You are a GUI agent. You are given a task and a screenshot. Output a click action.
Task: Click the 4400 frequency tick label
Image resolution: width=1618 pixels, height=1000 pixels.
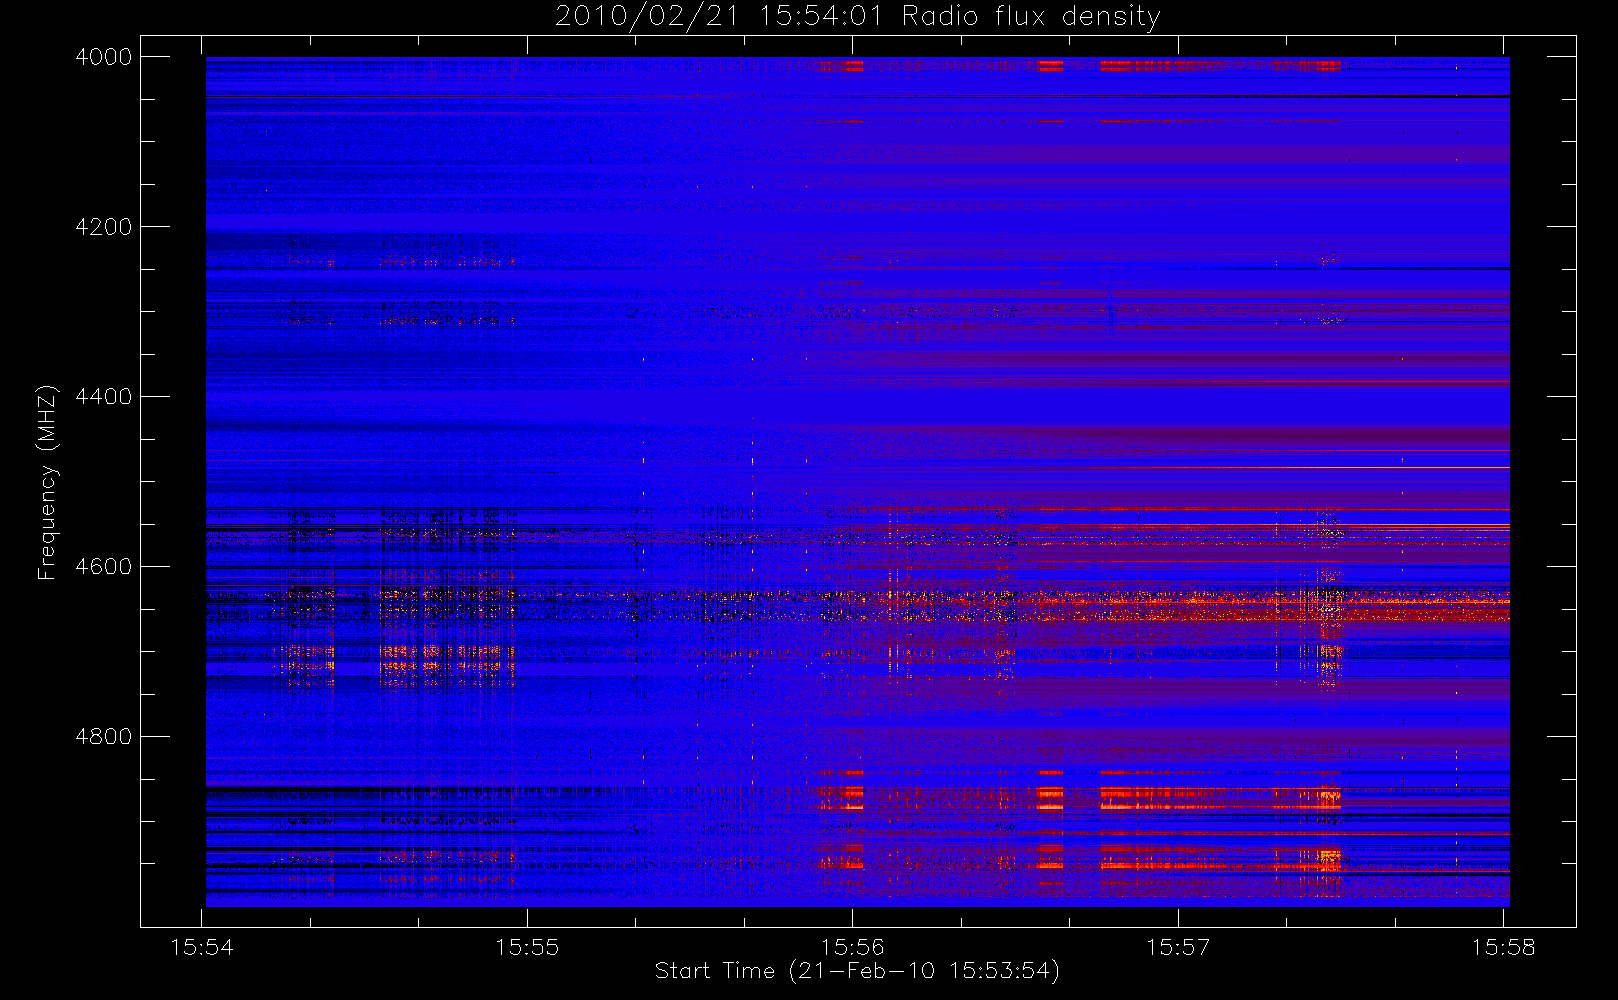pyautogui.click(x=104, y=397)
